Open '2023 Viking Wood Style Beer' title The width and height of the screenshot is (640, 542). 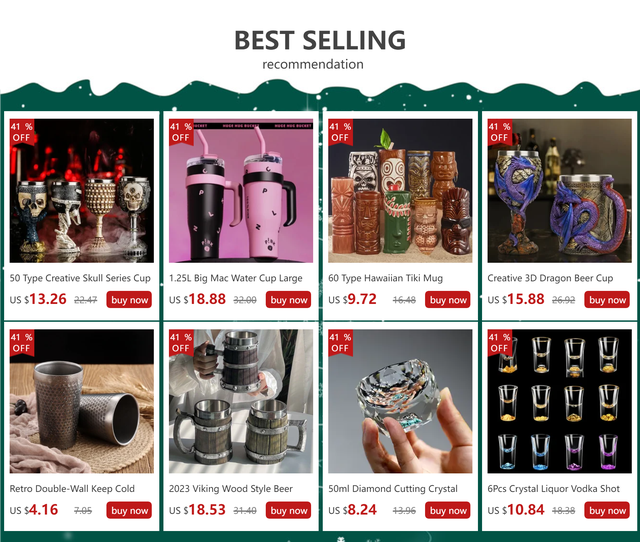coord(231,489)
